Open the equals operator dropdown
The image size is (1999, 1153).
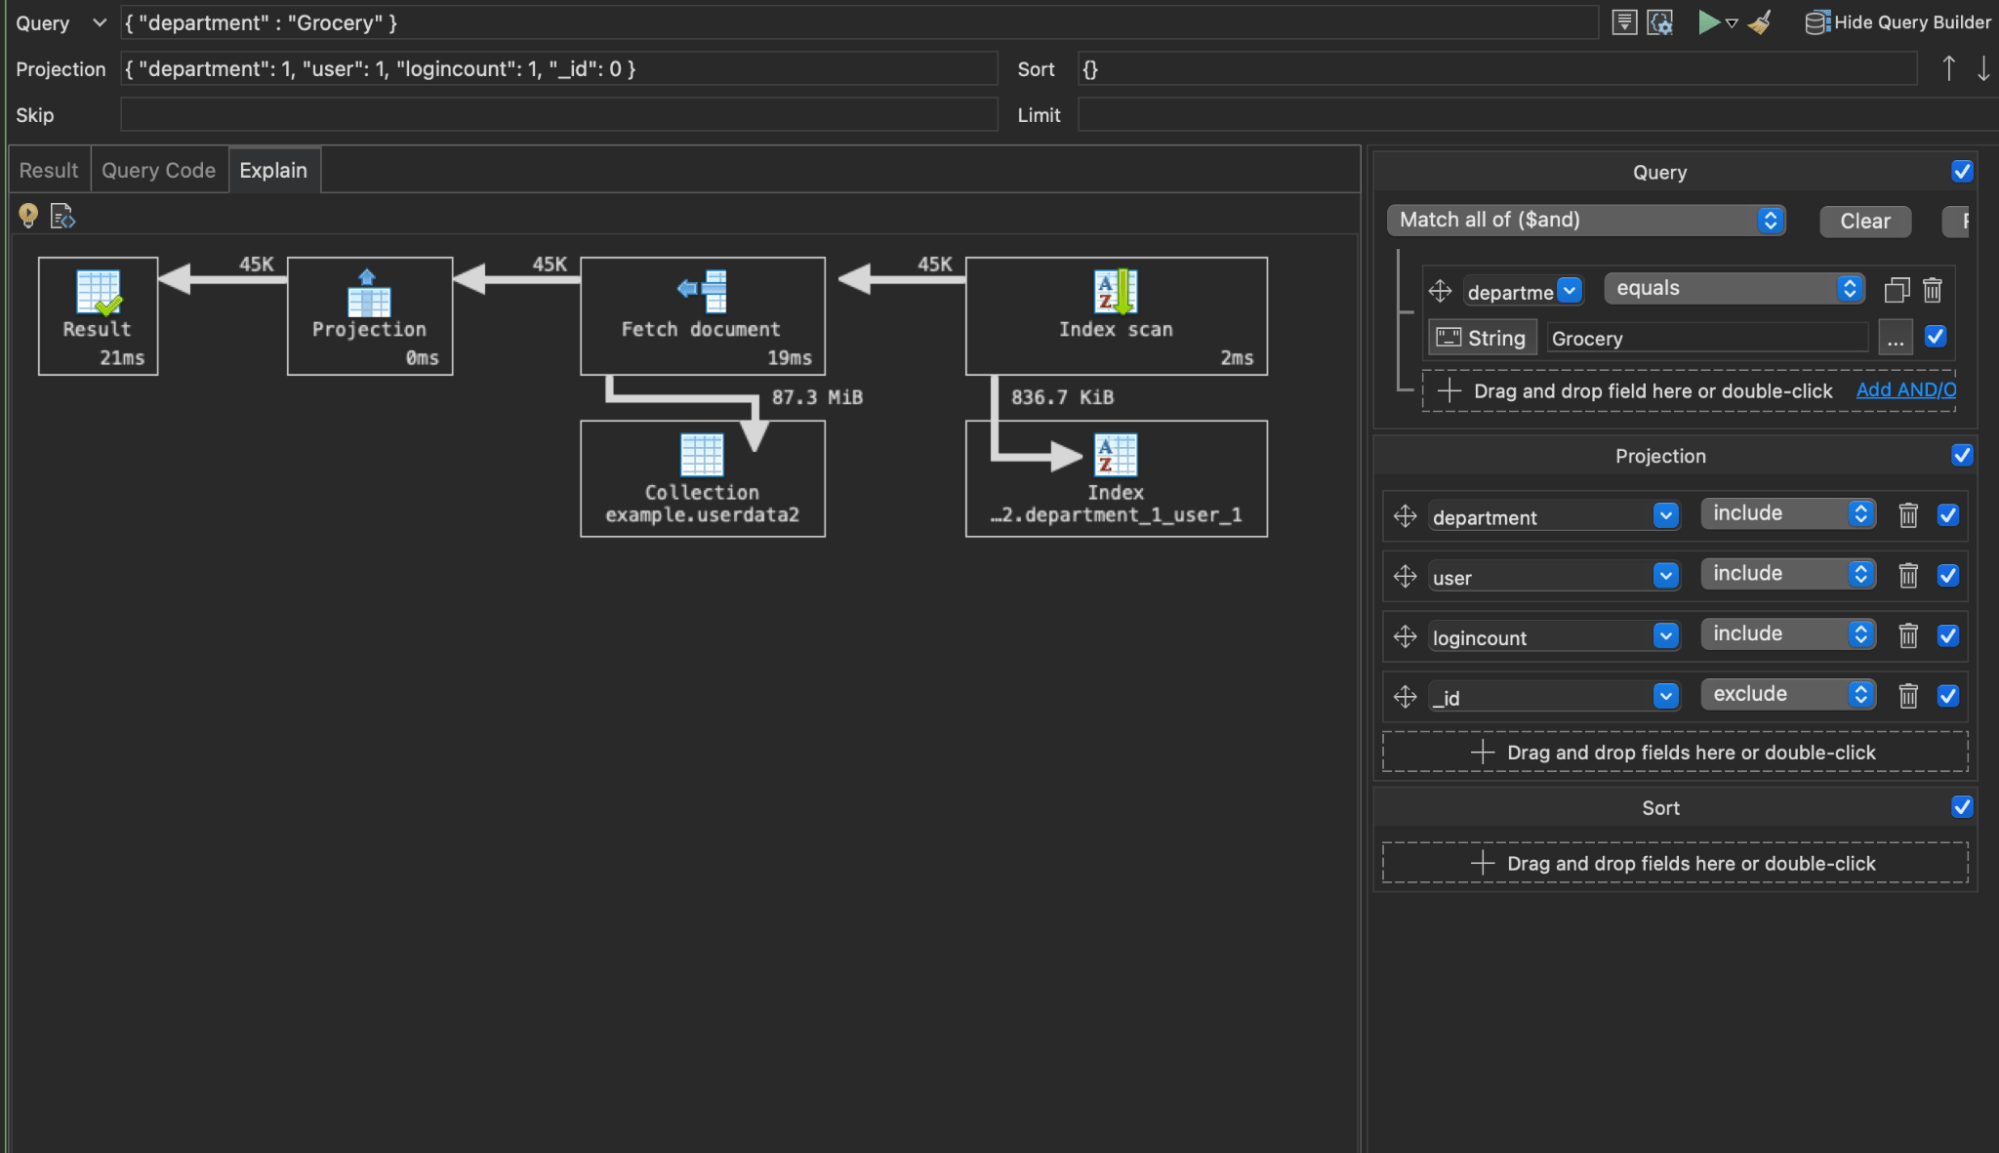tap(1851, 288)
